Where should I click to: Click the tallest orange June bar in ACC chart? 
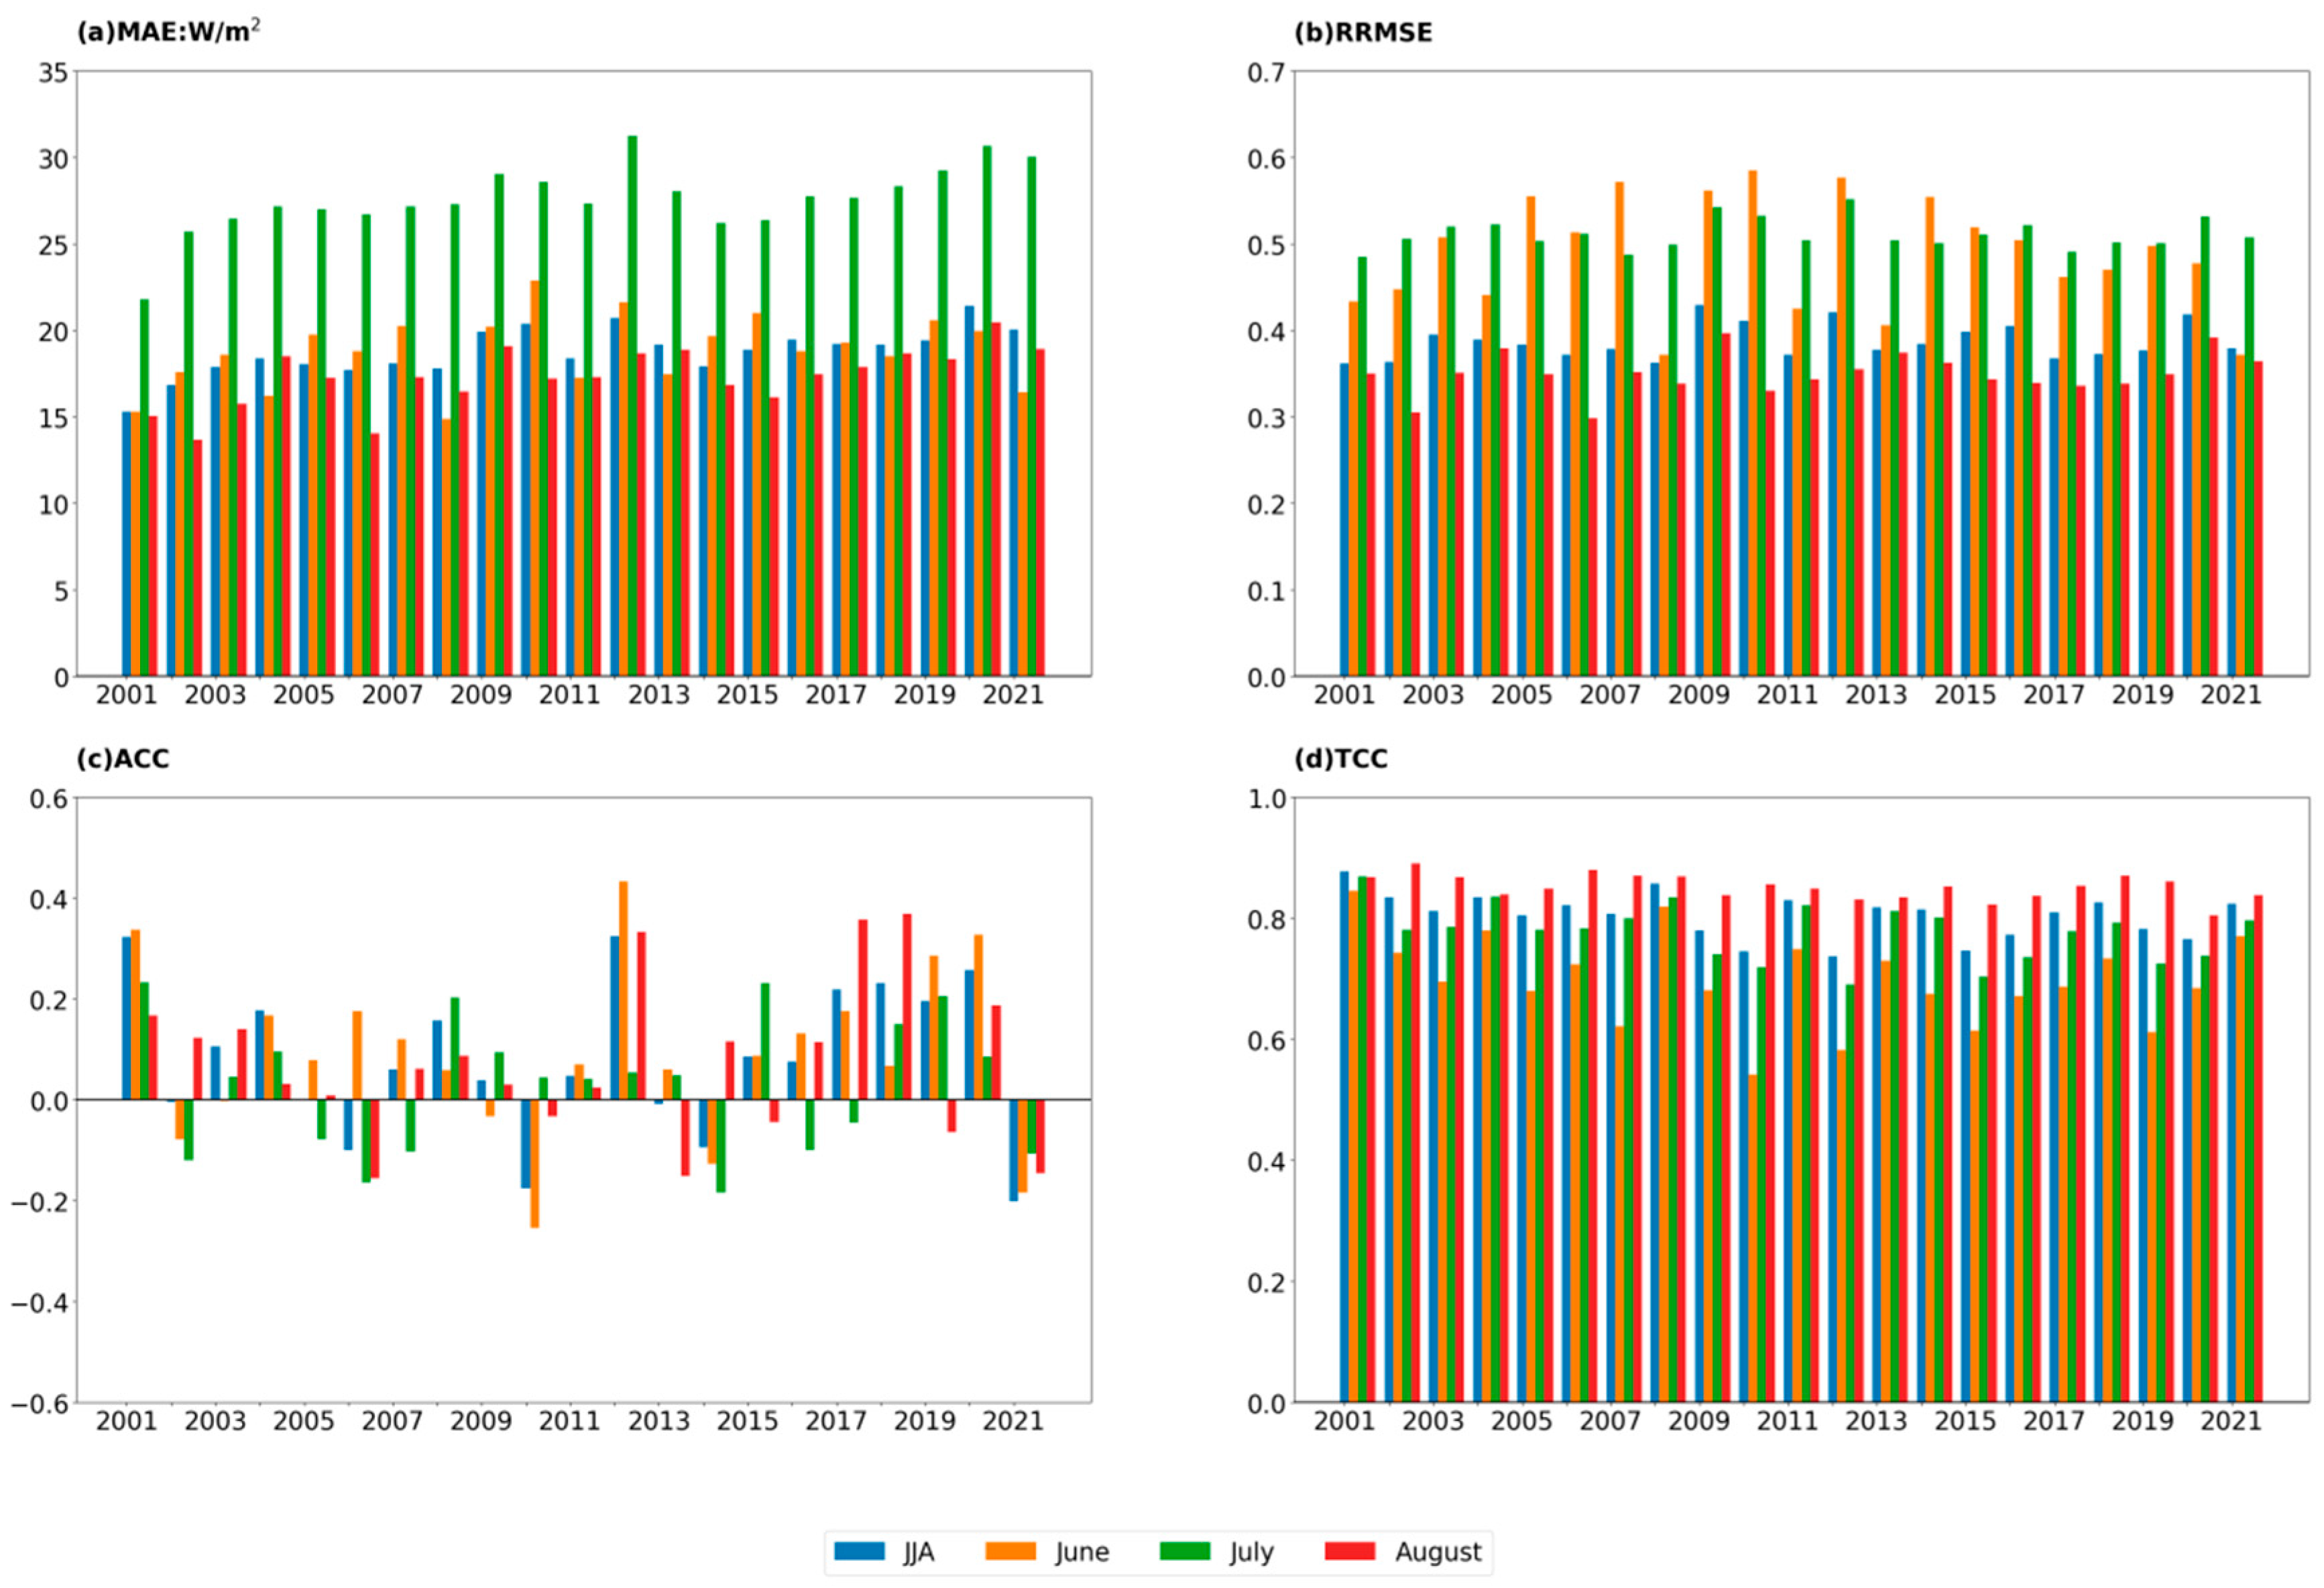click(623, 990)
